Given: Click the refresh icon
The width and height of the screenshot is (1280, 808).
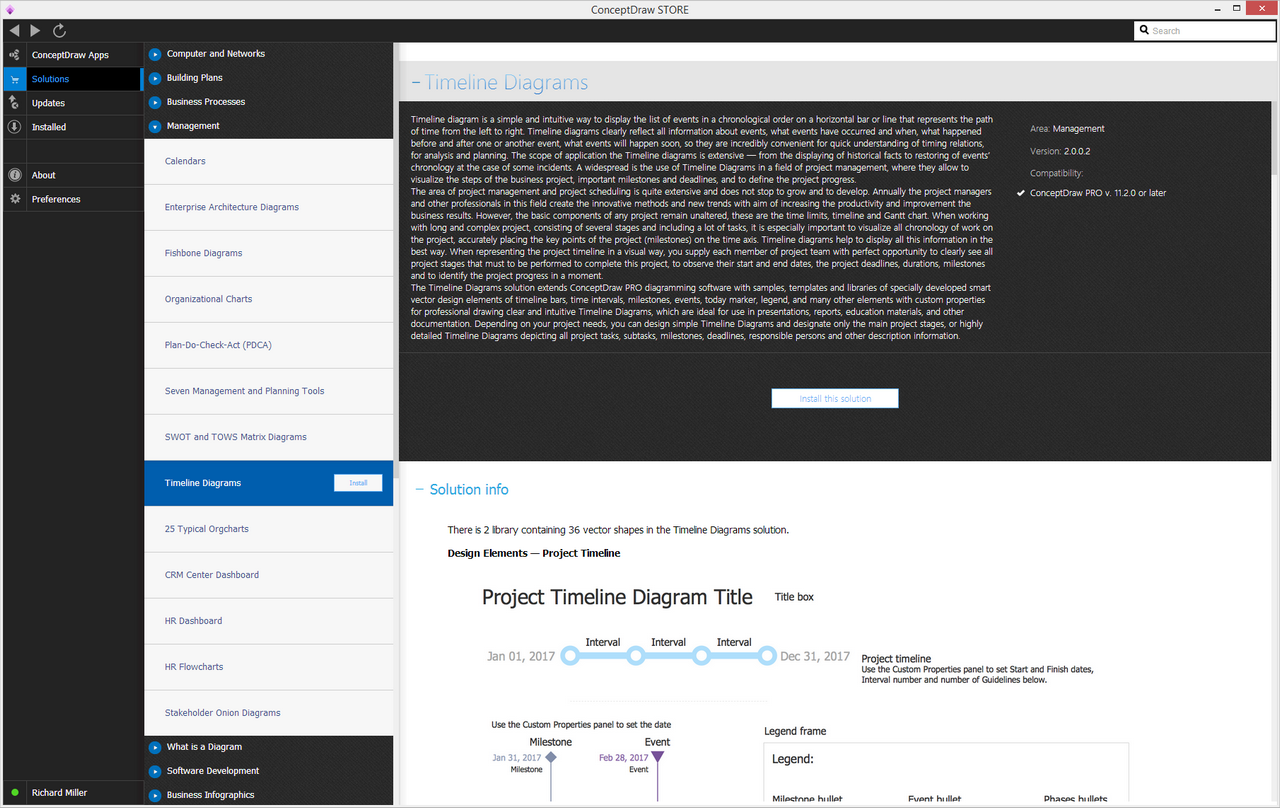Looking at the screenshot, I should pyautogui.click(x=59, y=31).
